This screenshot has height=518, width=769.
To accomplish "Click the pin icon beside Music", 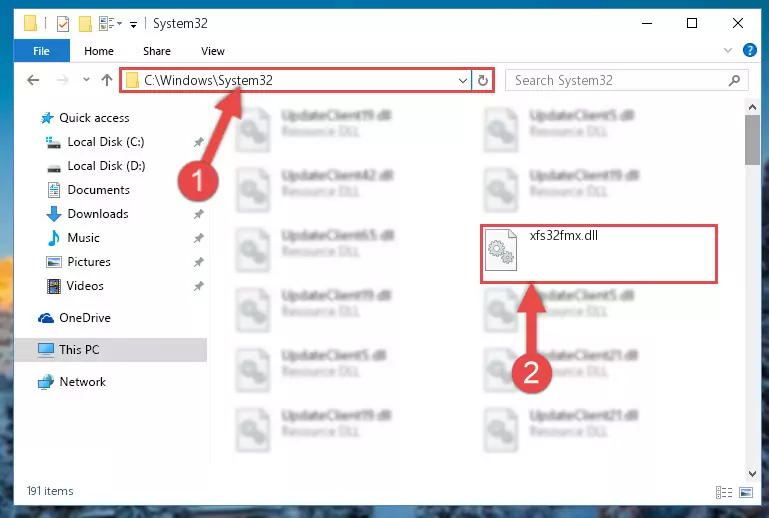I will click(198, 238).
